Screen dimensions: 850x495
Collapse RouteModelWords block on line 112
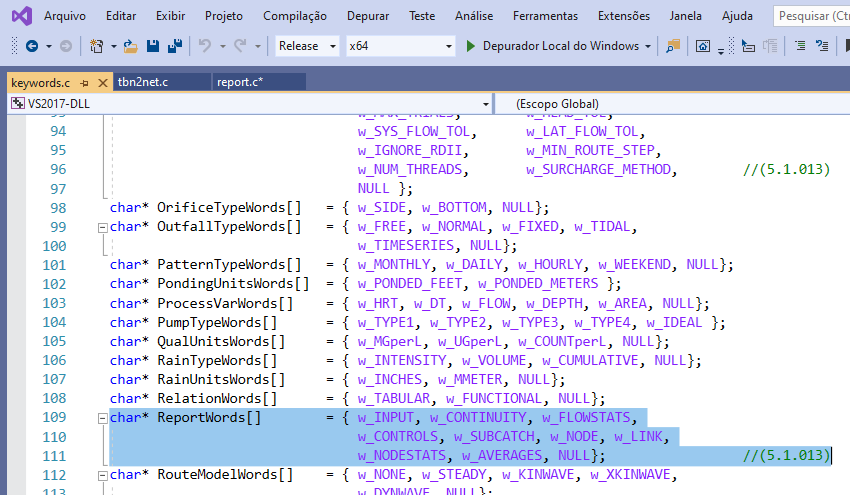[x=102, y=476]
